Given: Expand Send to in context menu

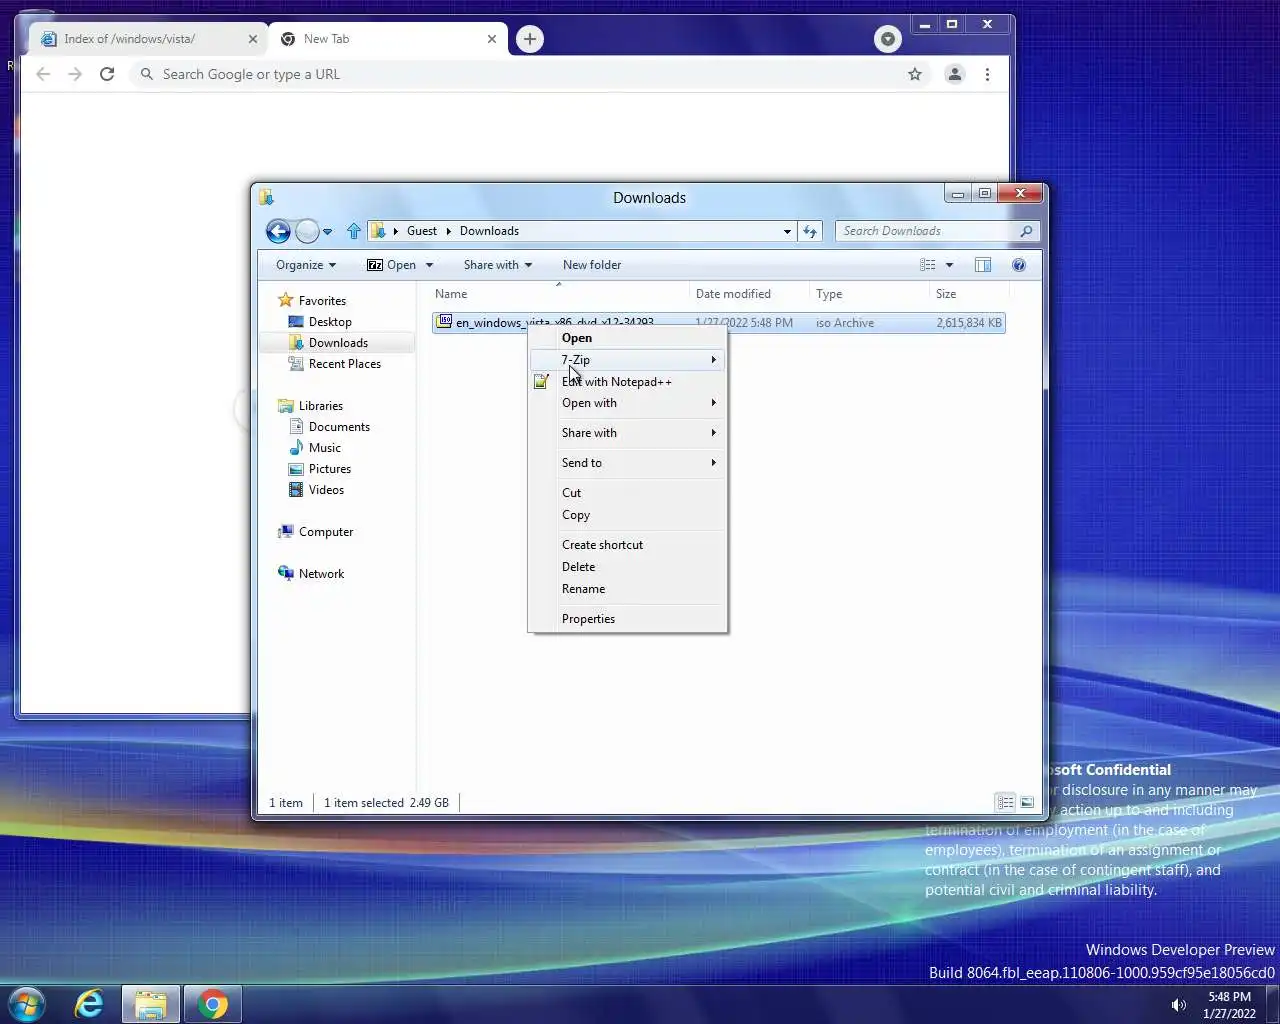Looking at the screenshot, I should [627, 463].
